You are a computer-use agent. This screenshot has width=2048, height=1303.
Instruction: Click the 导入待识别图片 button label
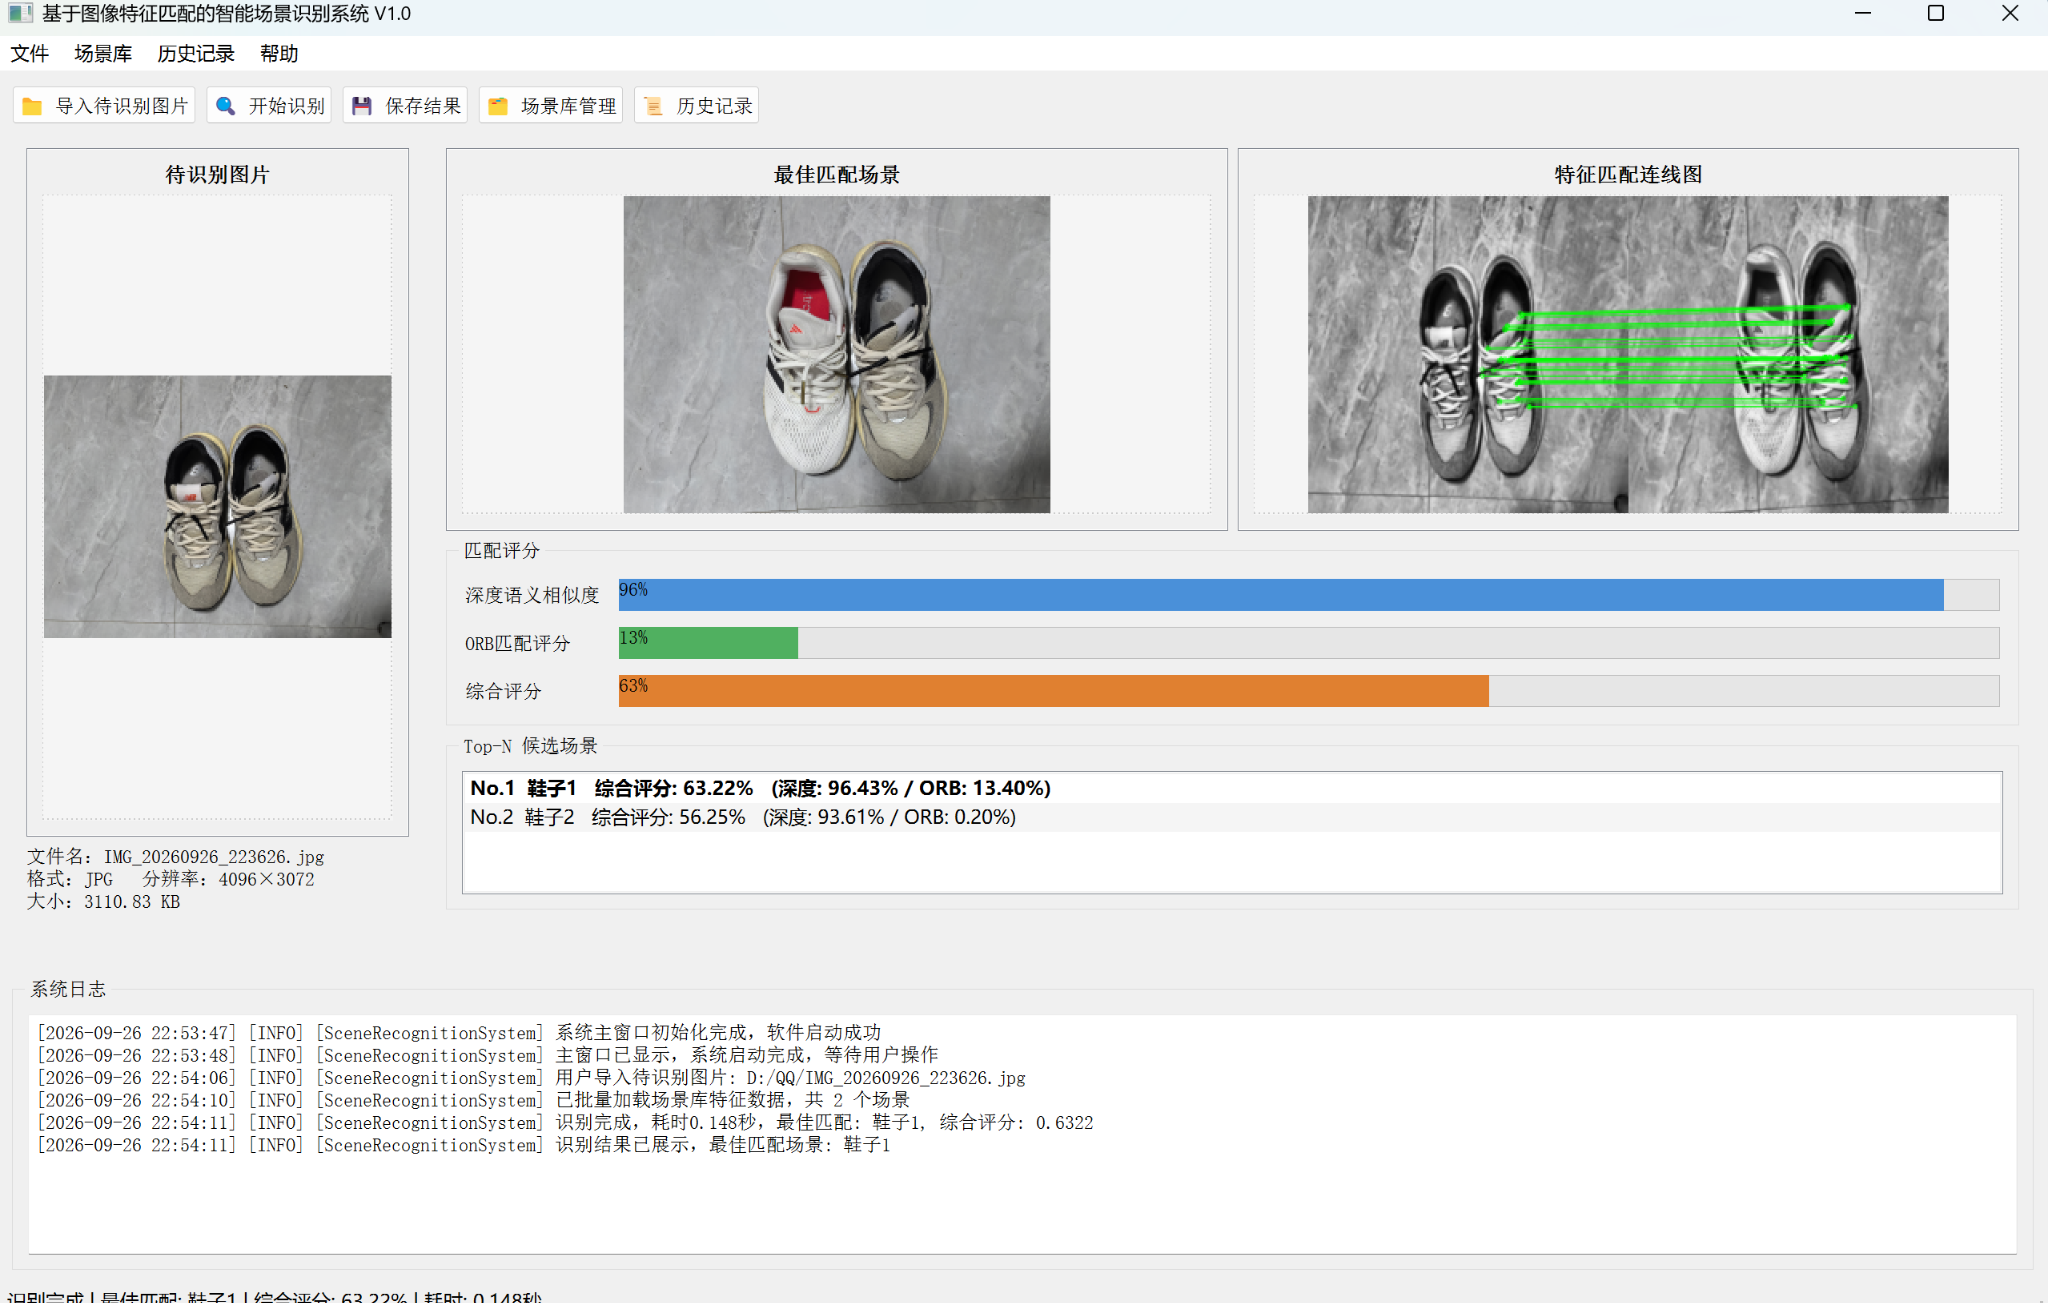point(122,106)
